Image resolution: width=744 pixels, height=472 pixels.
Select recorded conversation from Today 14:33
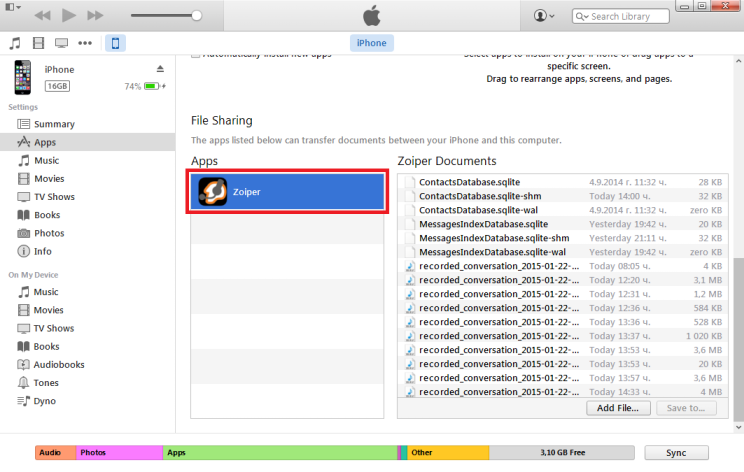563,392
